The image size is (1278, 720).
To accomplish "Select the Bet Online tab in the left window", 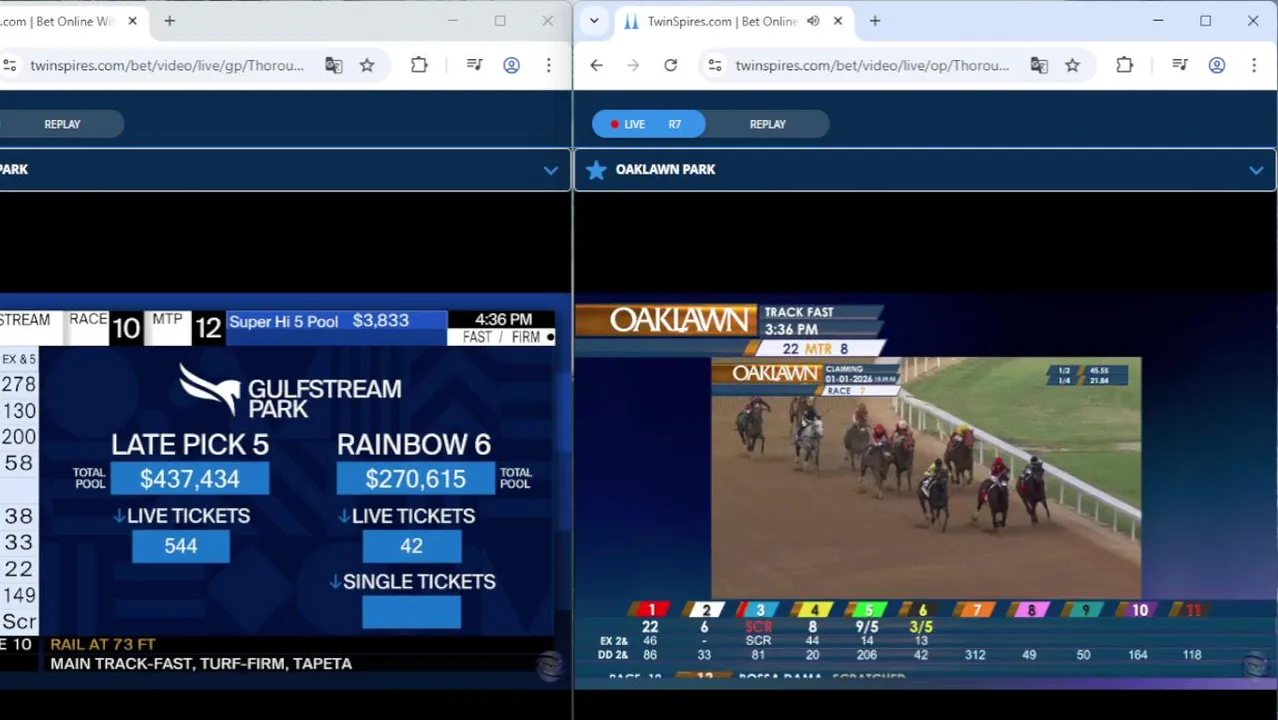I will pyautogui.click(x=70, y=21).
